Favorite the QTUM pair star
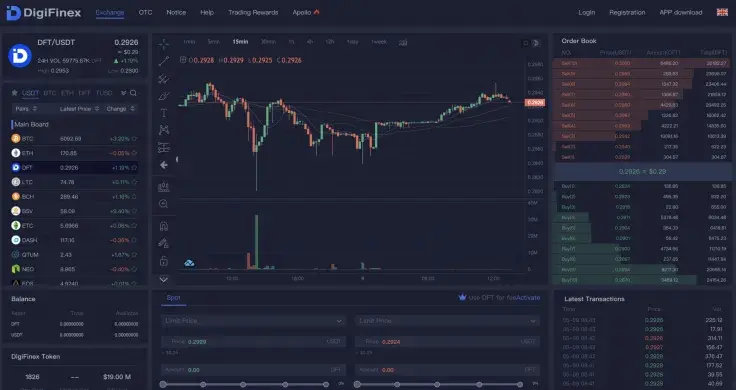The image size is (736, 390). [134, 255]
